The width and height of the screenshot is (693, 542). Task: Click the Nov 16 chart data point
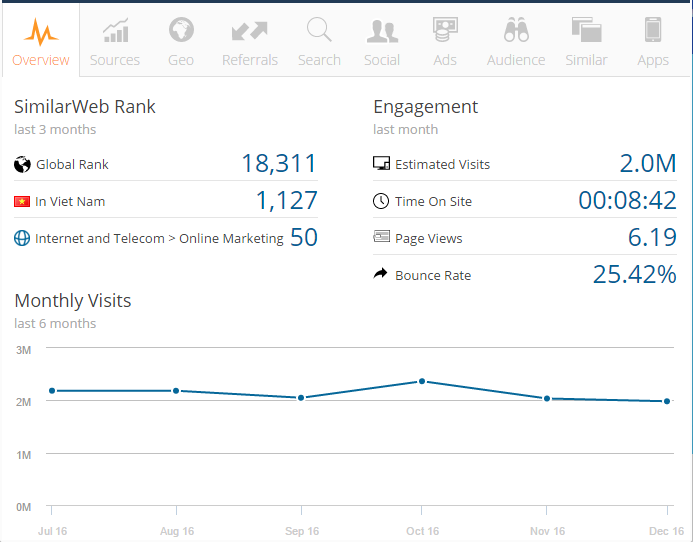[x=547, y=398]
